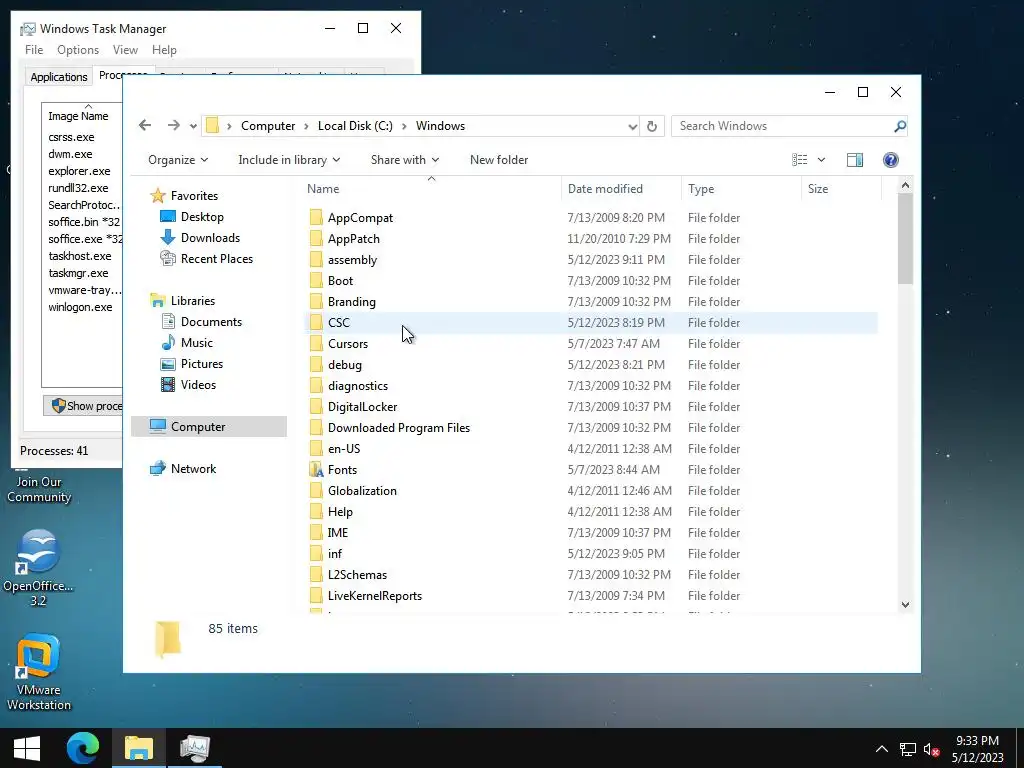The height and width of the screenshot is (768, 1024).
Task: Refresh the Windows folder view
Action: click(652, 126)
